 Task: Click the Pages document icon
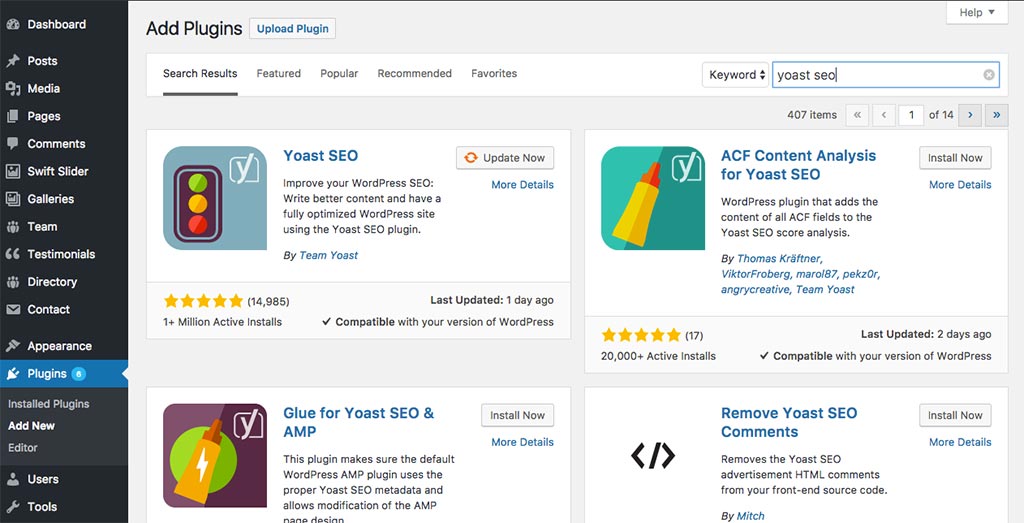13,116
